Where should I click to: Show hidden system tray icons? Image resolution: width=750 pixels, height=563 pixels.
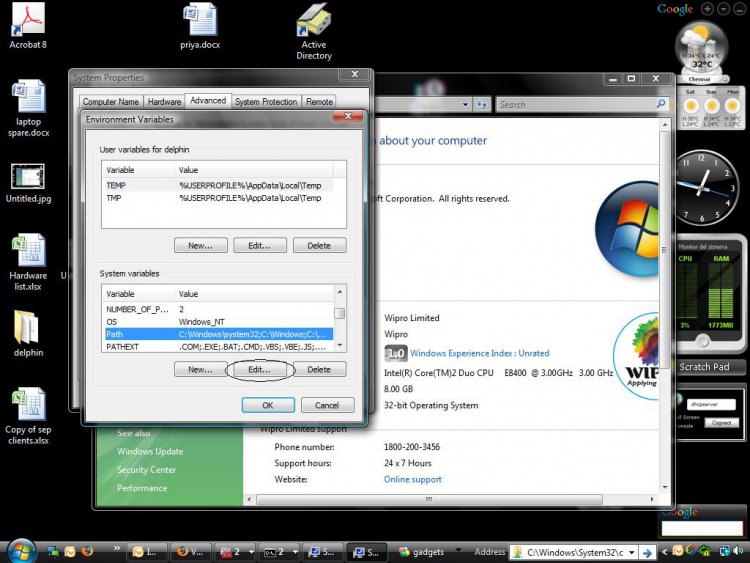tap(664, 552)
